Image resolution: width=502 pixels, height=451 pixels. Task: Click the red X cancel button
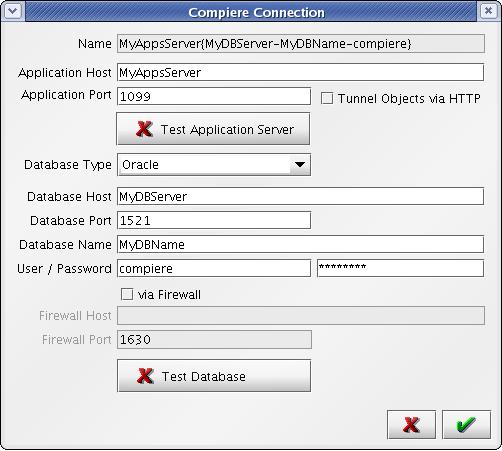(411, 424)
